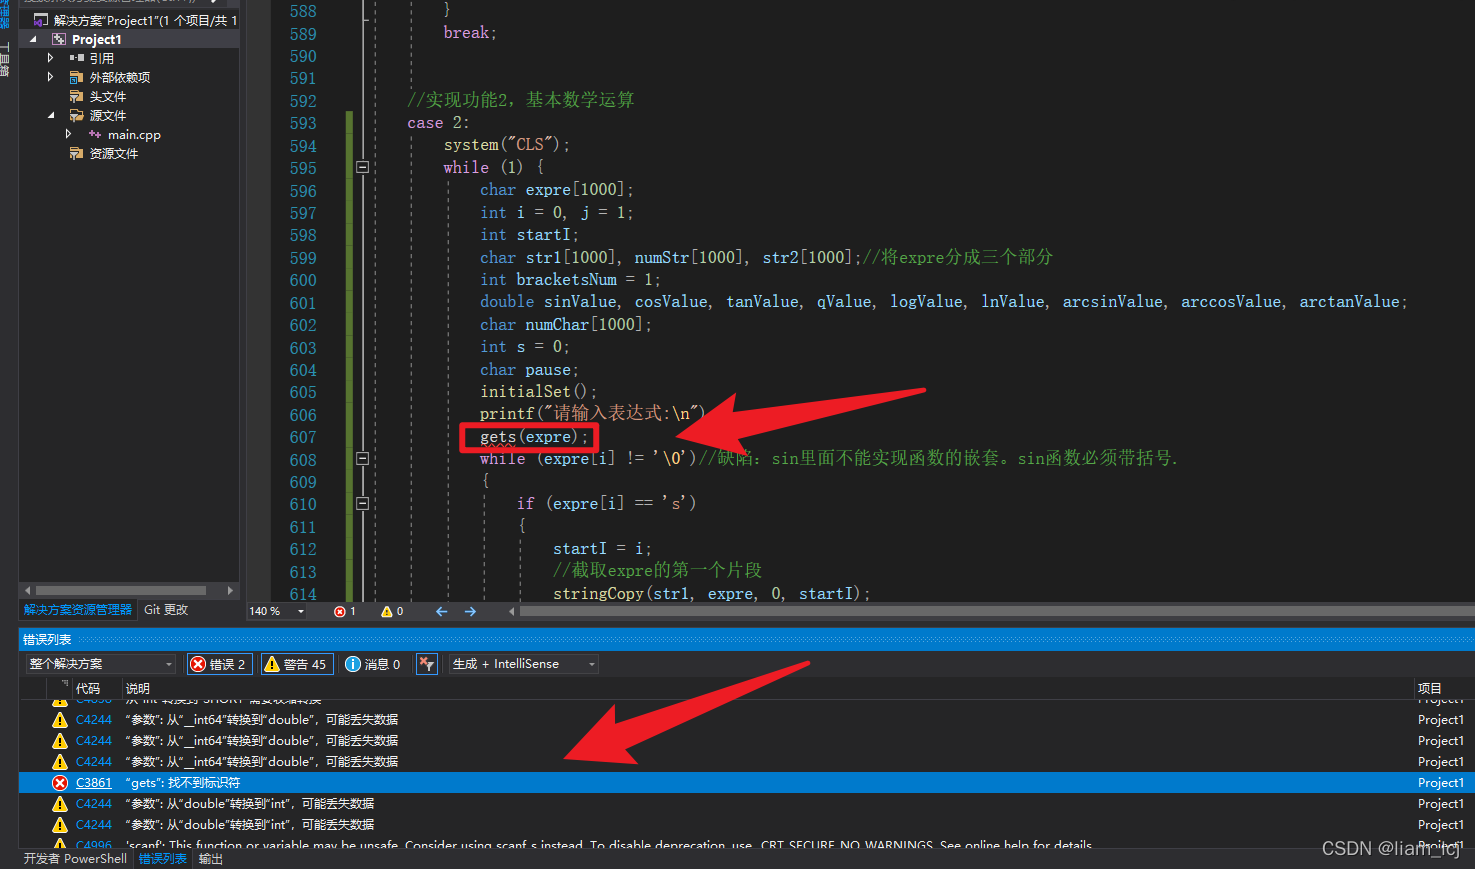Click the yellow warning indicator in editor status strip
1475x869 pixels.
pos(392,611)
